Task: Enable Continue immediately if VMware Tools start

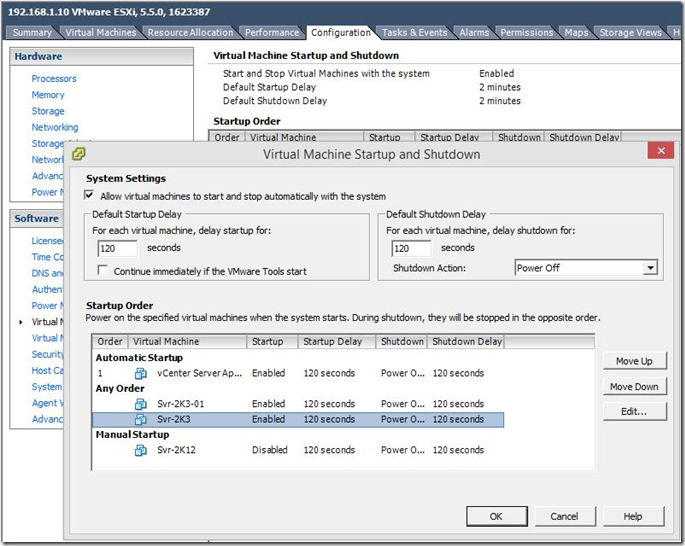Action: (103, 270)
